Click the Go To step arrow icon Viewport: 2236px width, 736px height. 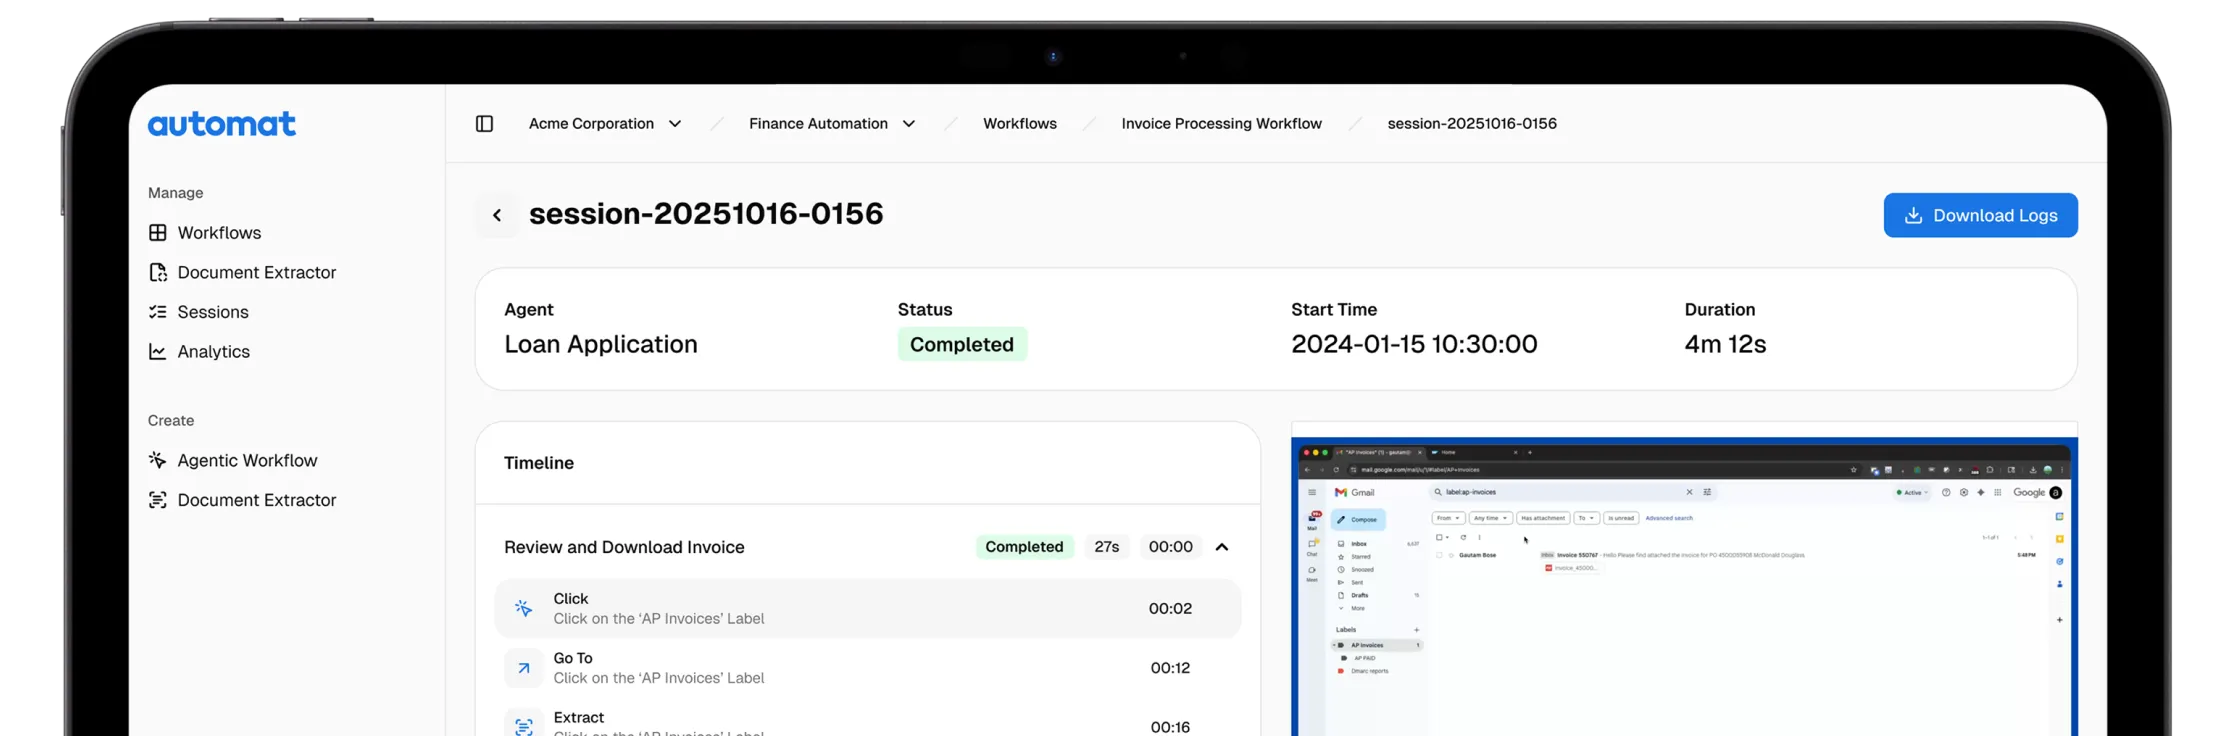(523, 668)
